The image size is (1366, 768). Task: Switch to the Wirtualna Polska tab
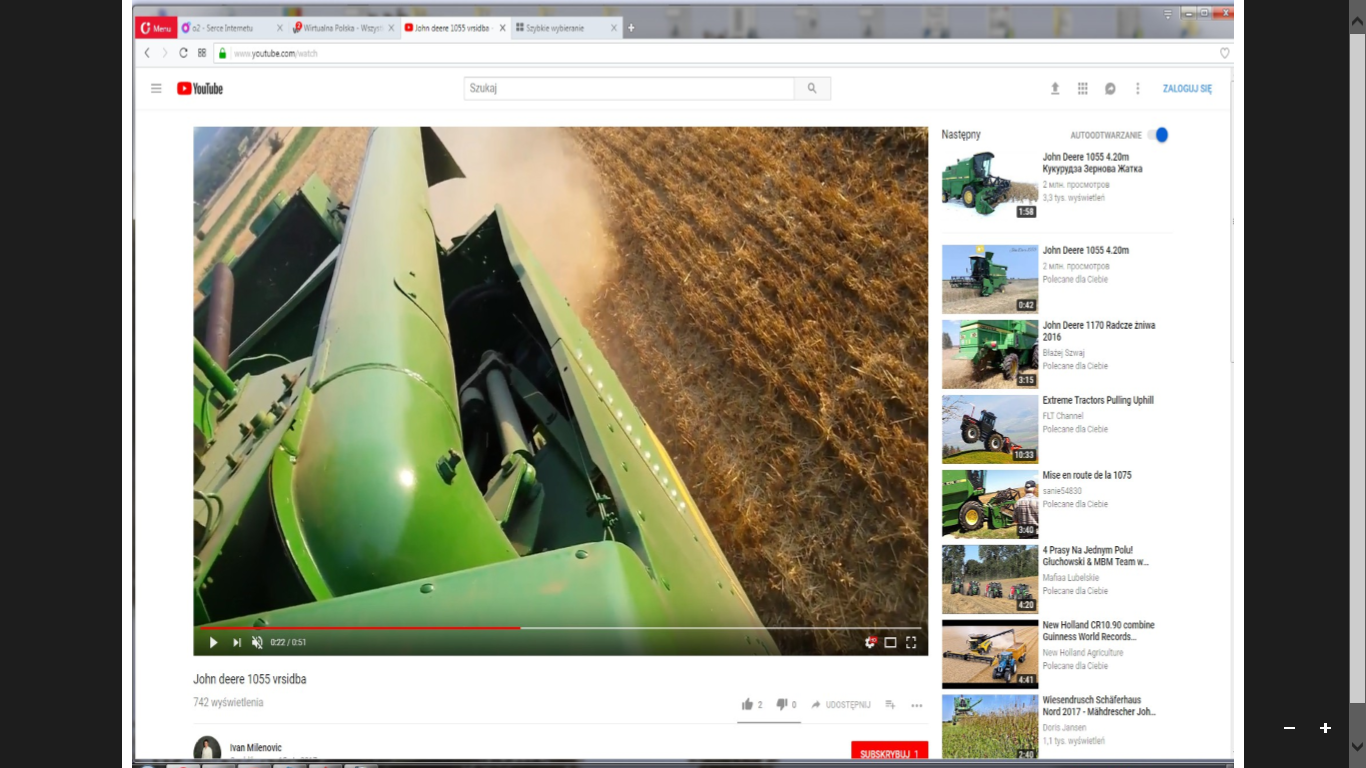pyautogui.click(x=345, y=28)
